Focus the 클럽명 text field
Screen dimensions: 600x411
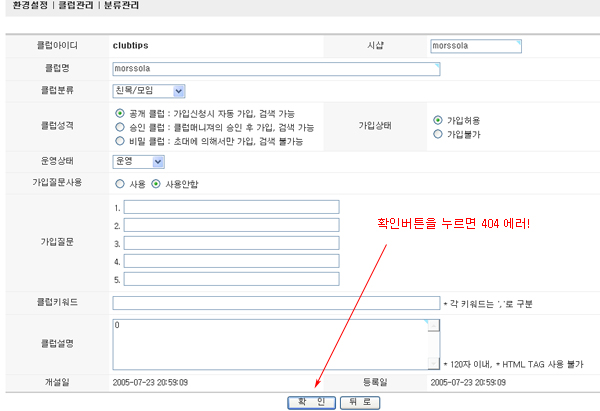276,69
